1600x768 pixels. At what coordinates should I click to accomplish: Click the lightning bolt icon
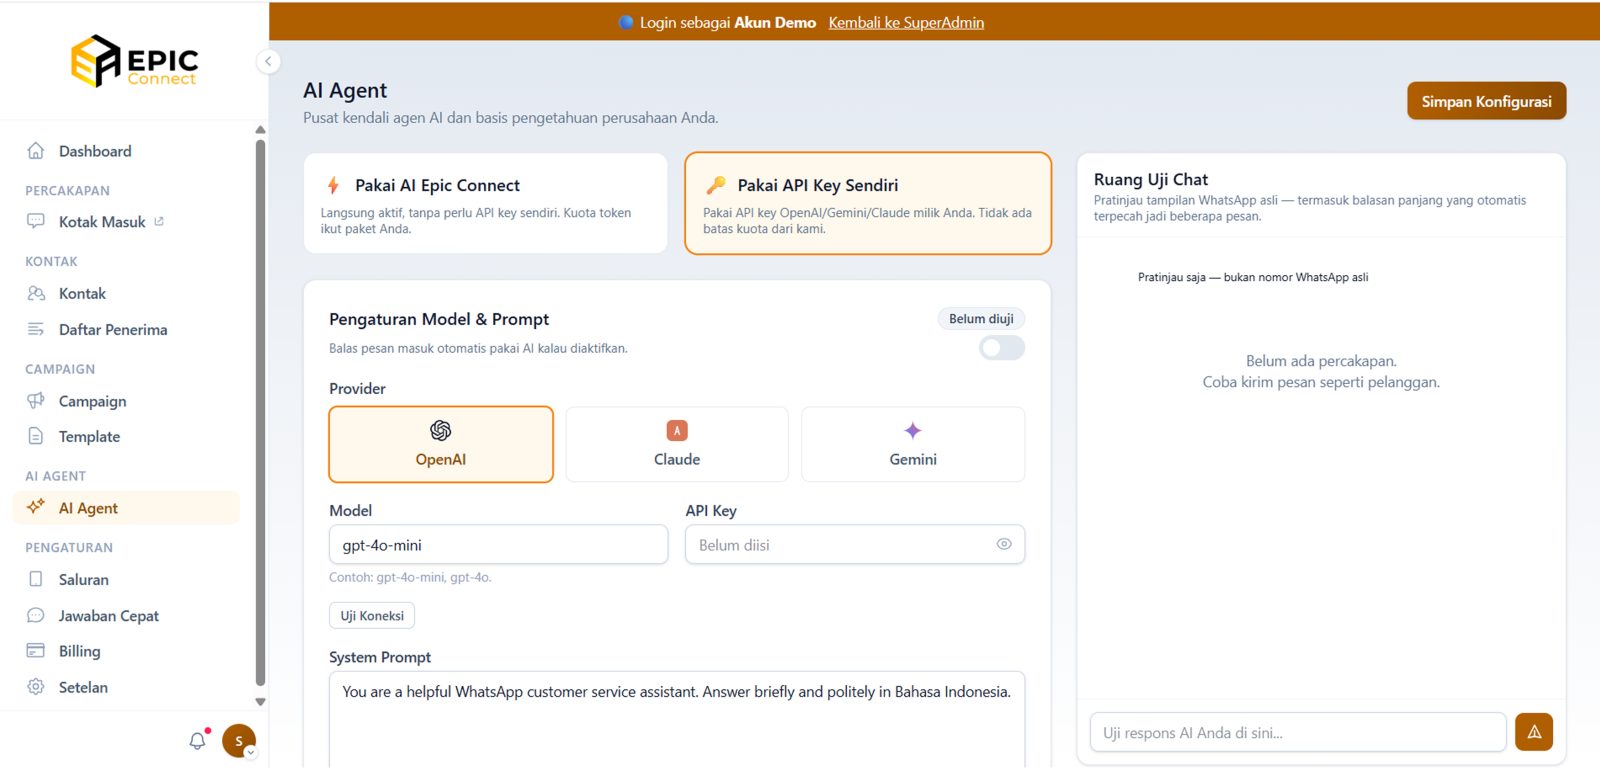click(333, 185)
